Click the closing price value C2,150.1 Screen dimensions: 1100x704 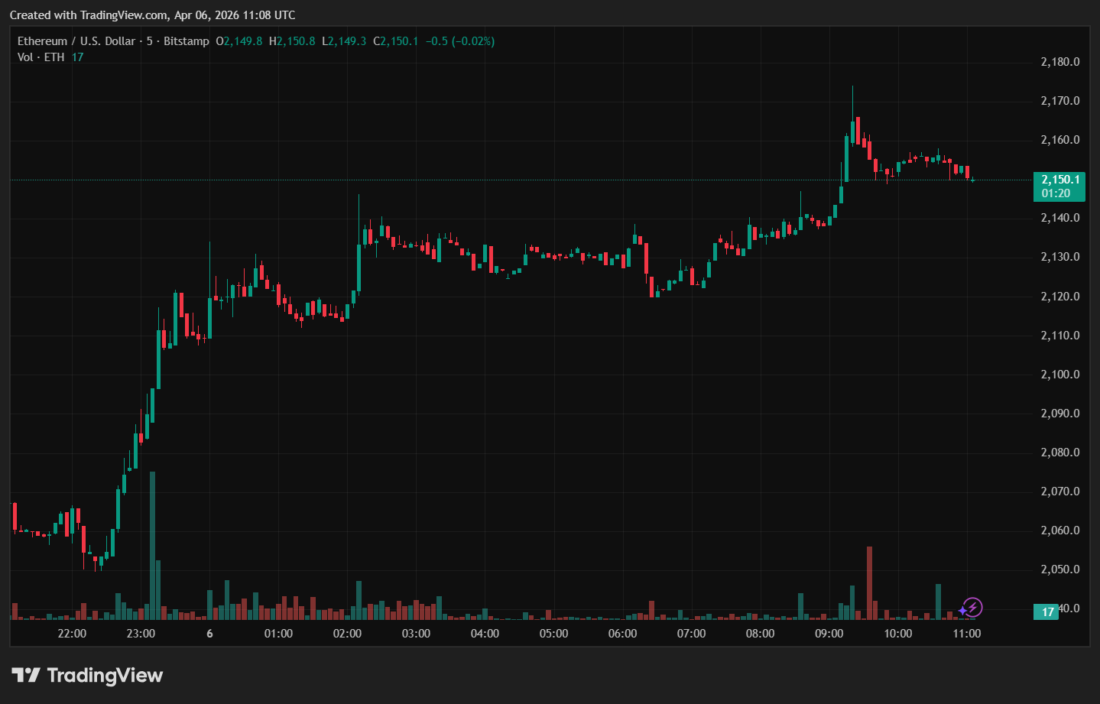(x=397, y=41)
